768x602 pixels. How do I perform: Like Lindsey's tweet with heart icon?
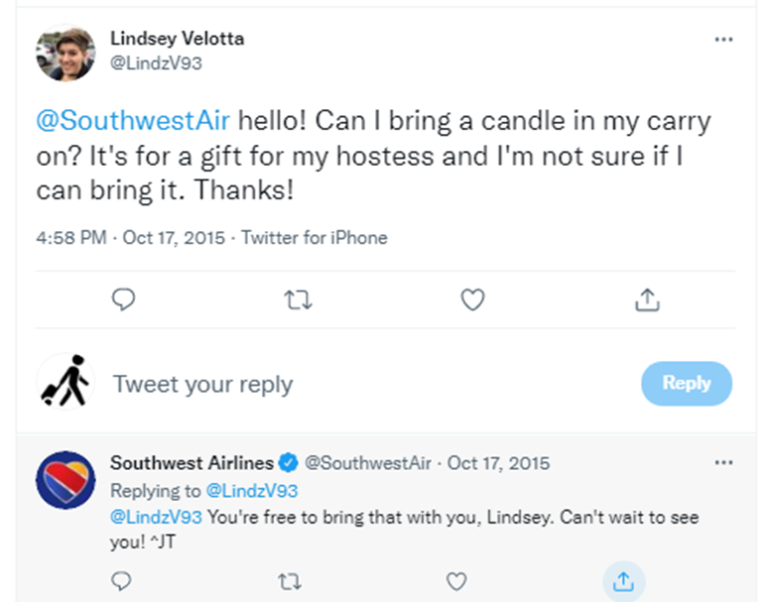pyautogui.click(x=473, y=300)
